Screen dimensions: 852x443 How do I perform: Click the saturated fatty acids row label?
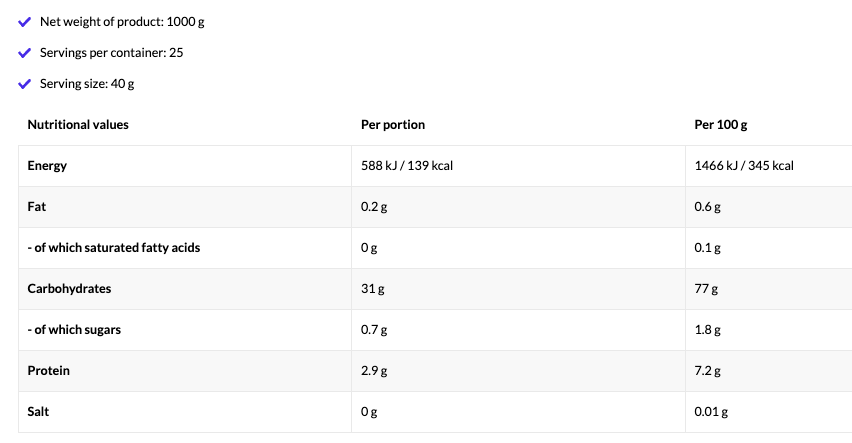click(x=113, y=247)
